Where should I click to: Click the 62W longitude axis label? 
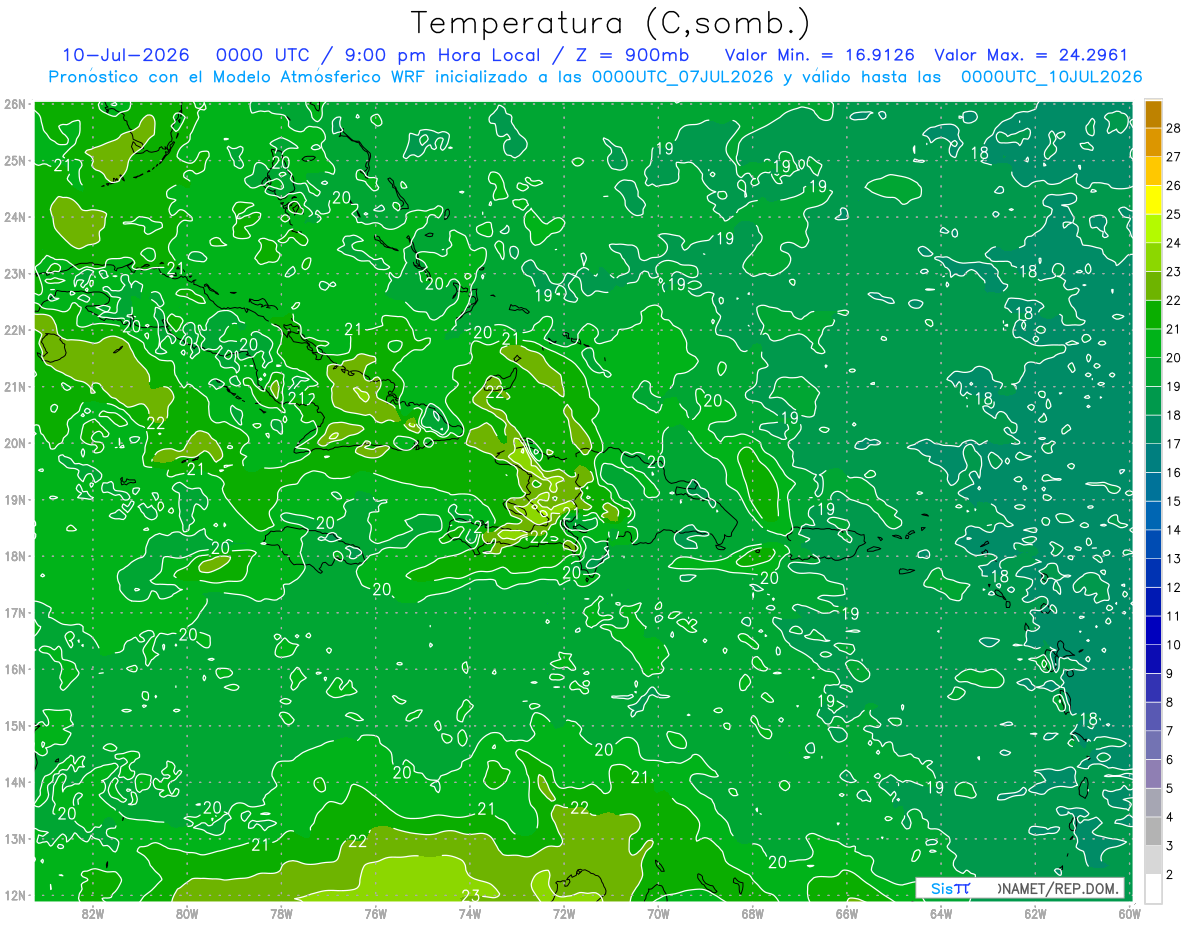(x=1036, y=912)
